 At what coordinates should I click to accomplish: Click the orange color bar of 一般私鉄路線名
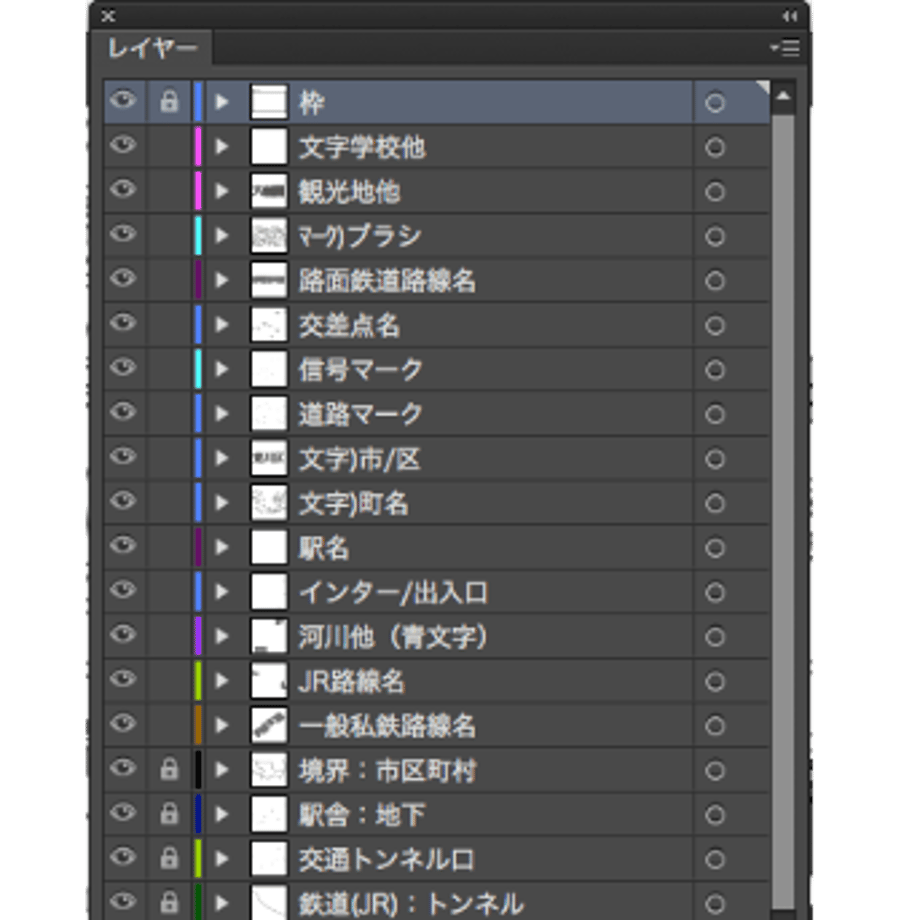pos(198,726)
